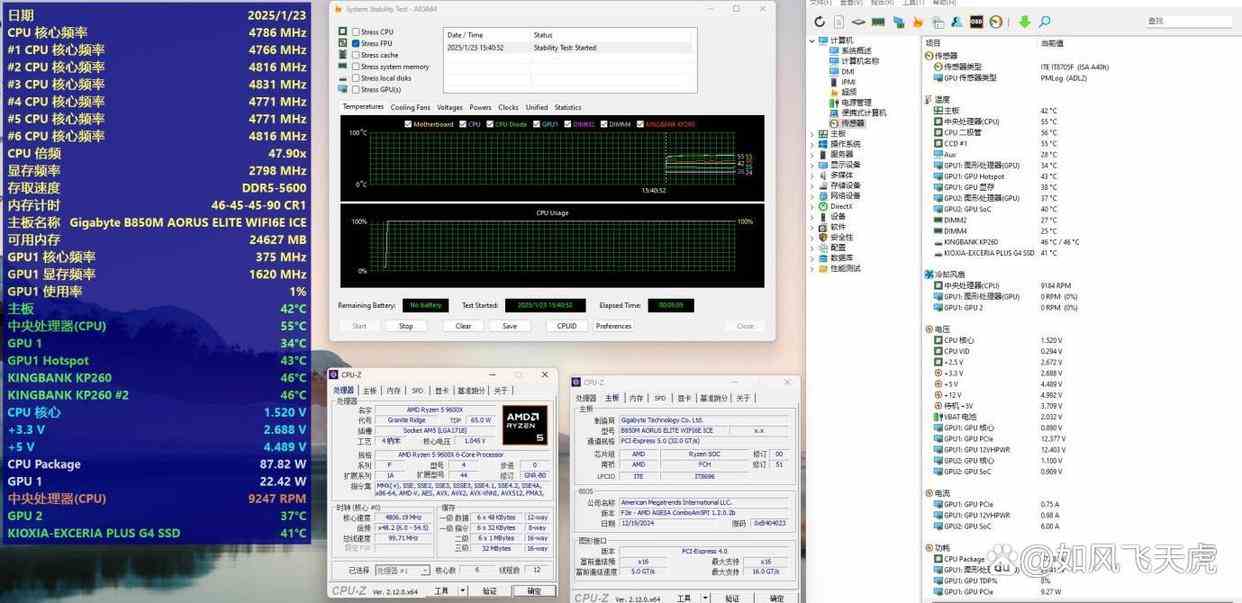The width and height of the screenshot is (1242, 603).
Task: Switch to the Voltages tab in stability test
Action: click(x=449, y=107)
